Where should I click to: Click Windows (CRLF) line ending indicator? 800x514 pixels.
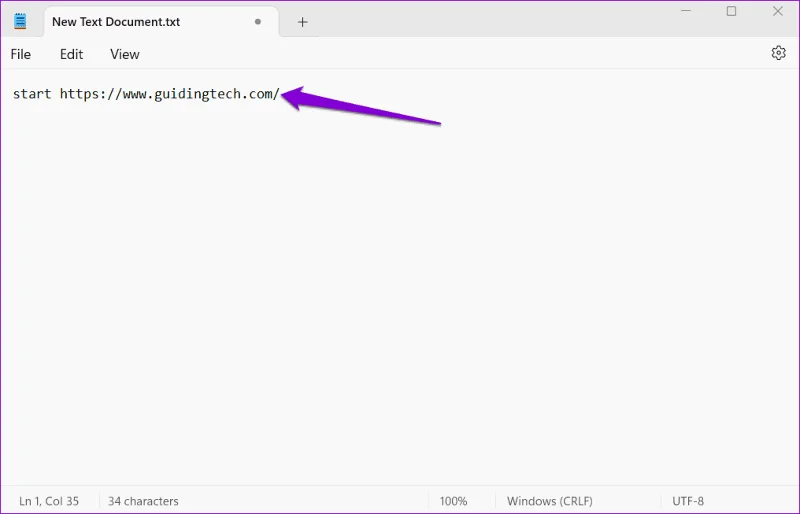click(550, 501)
